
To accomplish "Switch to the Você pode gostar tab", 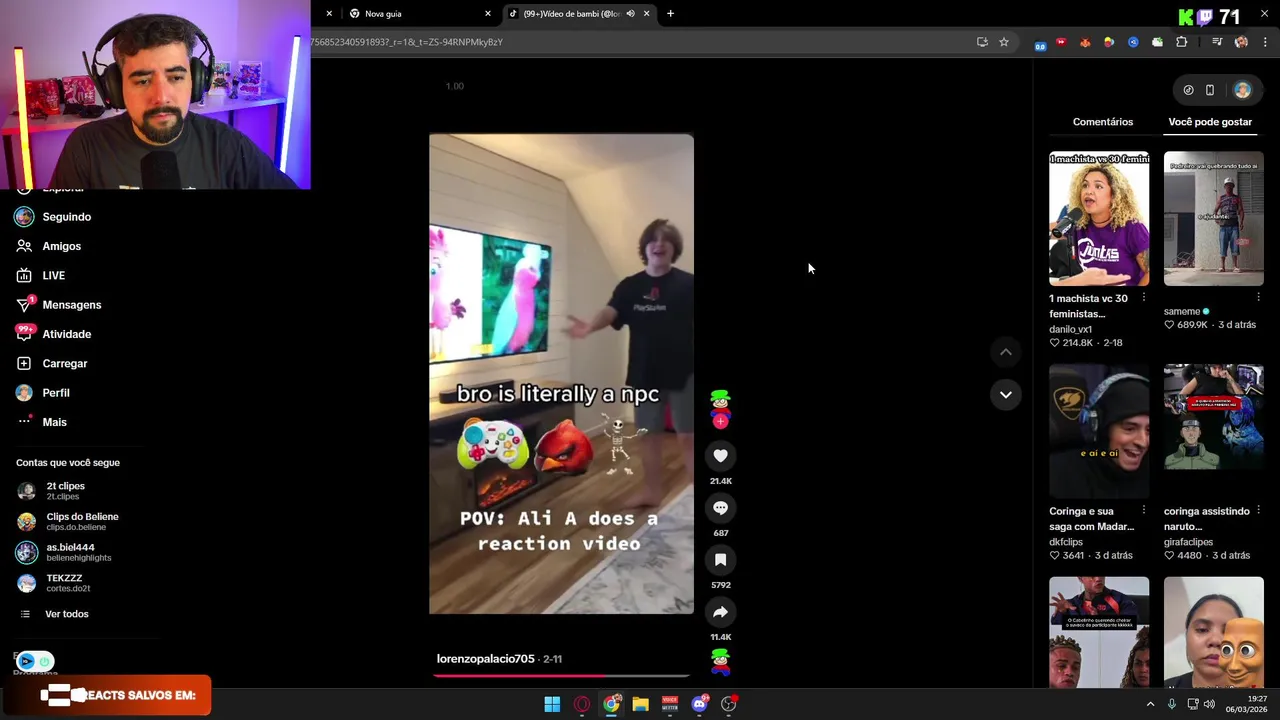I will pyautogui.click(x=1210, y=122).
